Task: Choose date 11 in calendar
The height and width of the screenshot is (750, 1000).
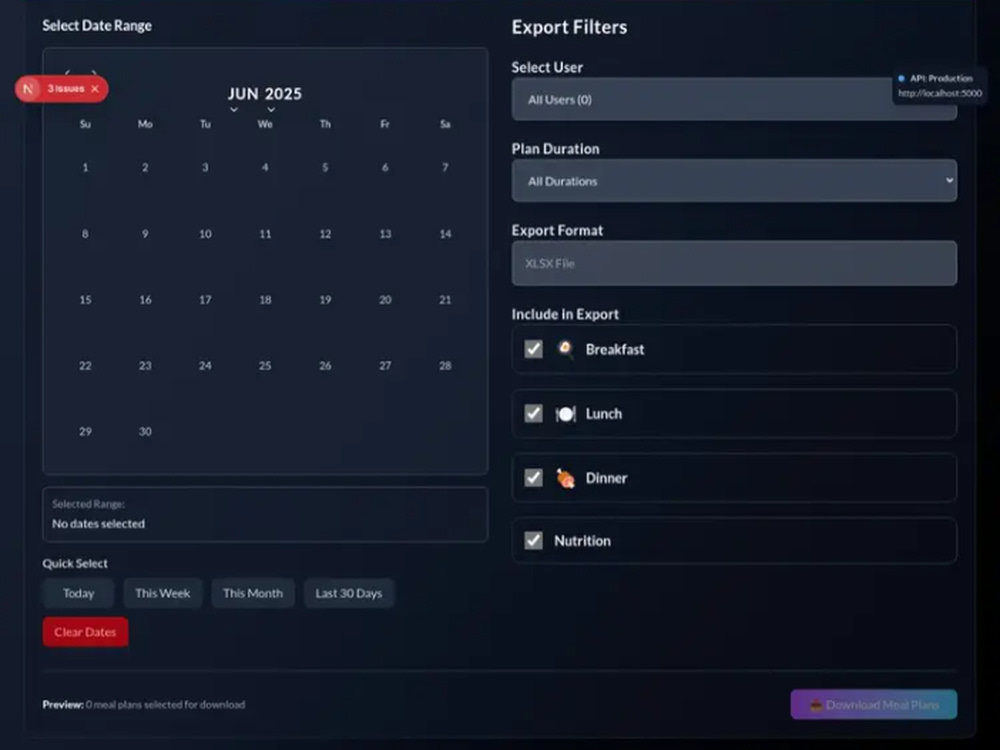Action: tap(265, 234)
